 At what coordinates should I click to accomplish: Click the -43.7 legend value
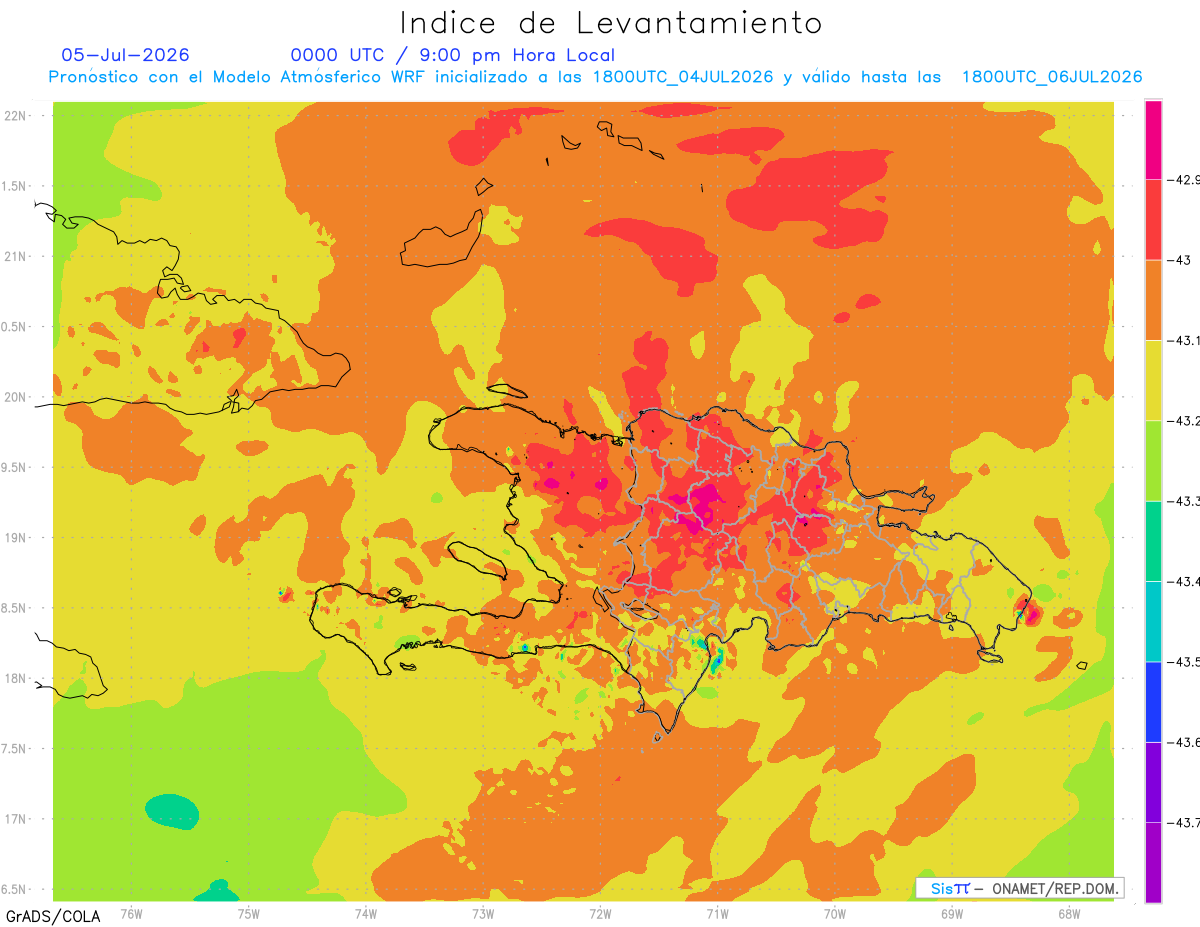click(1182, 822)
